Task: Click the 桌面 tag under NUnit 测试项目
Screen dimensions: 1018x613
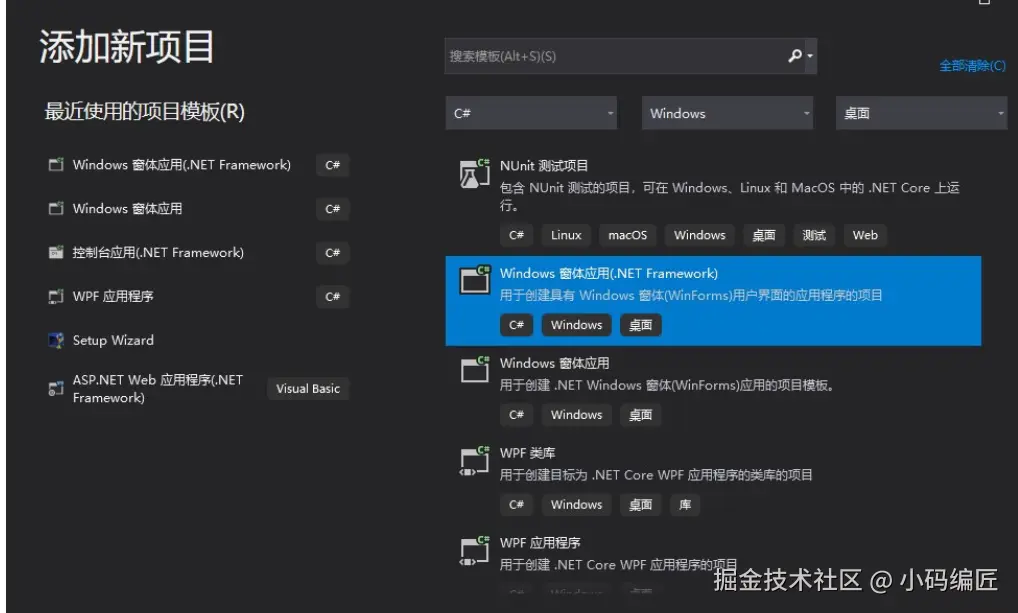Action: tap(764, 235)
